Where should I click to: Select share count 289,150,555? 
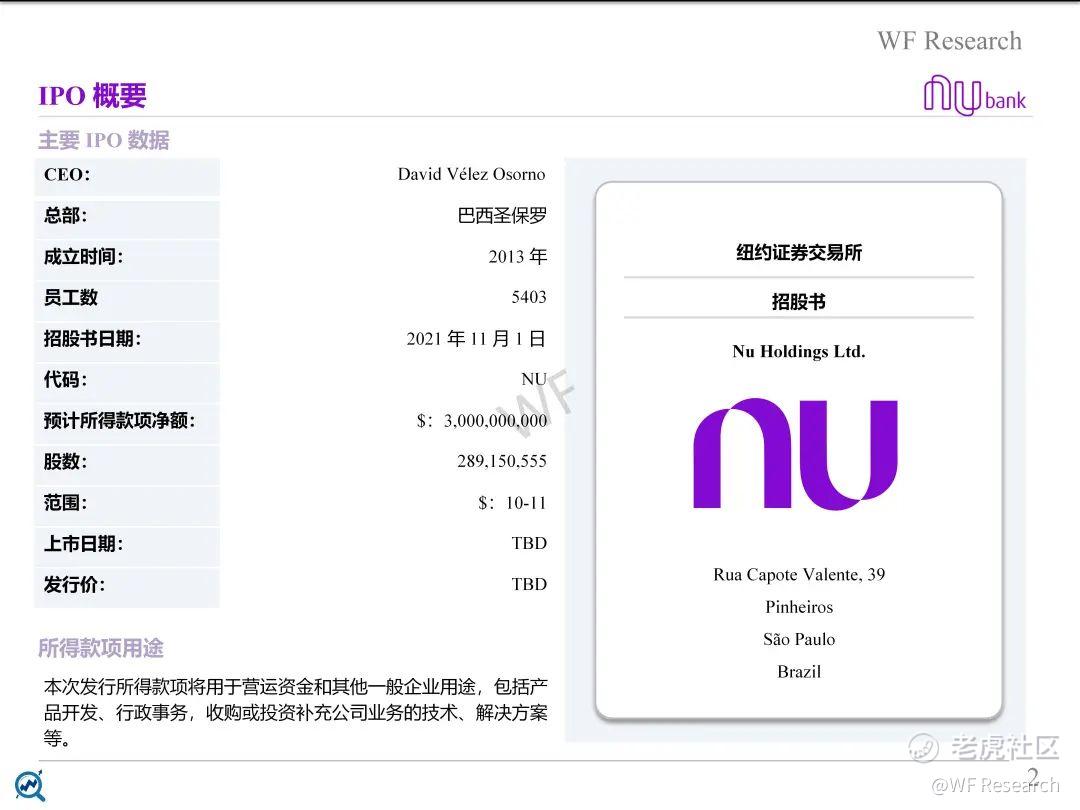[x=502, y=461]
